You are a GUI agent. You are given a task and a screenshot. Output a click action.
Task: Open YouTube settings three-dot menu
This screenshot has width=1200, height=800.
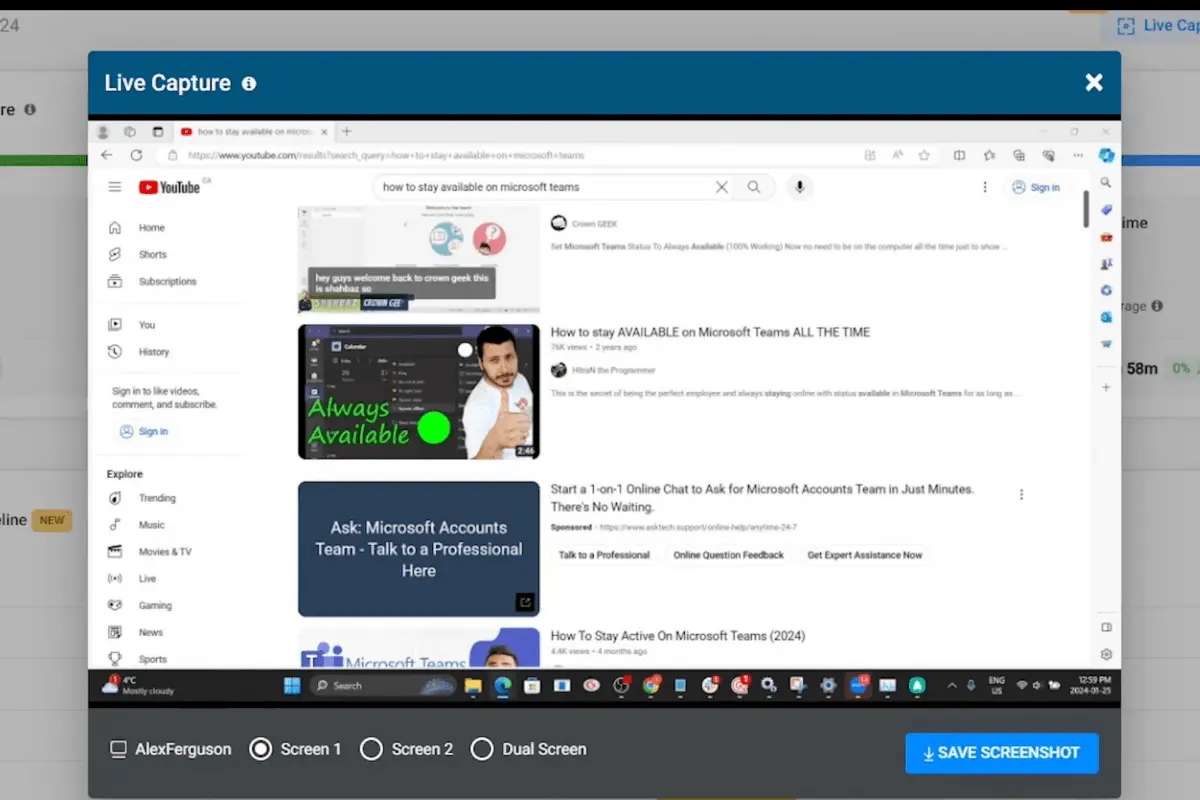(x=985, y=187)
